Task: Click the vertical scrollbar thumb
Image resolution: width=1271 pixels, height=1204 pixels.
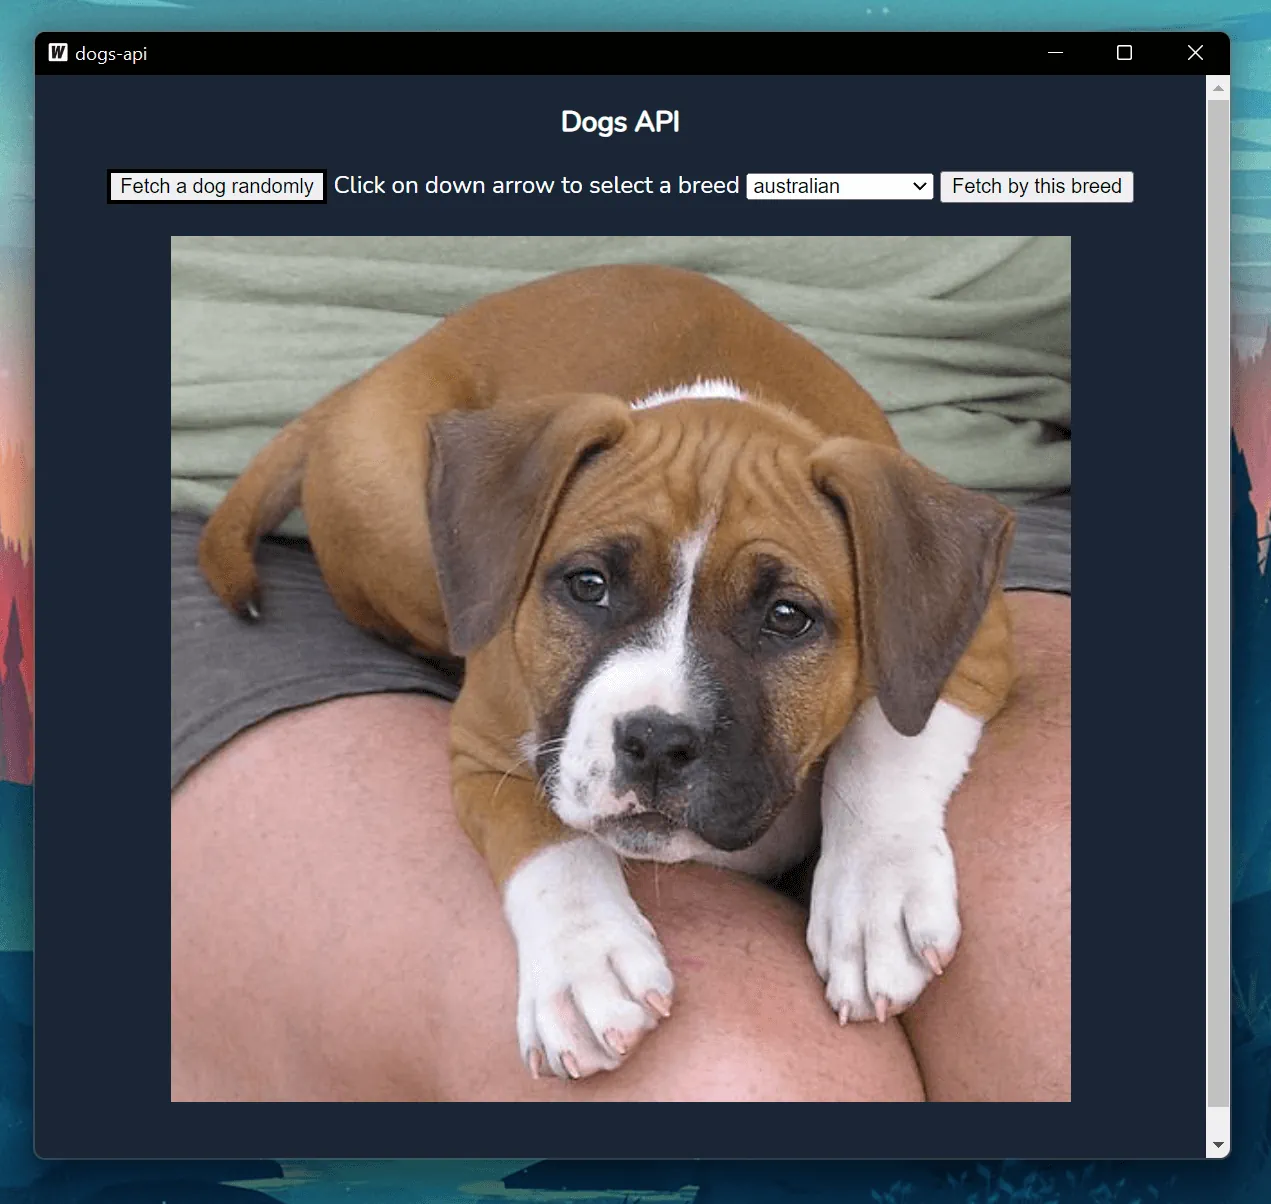Action: click(1217, 600)
